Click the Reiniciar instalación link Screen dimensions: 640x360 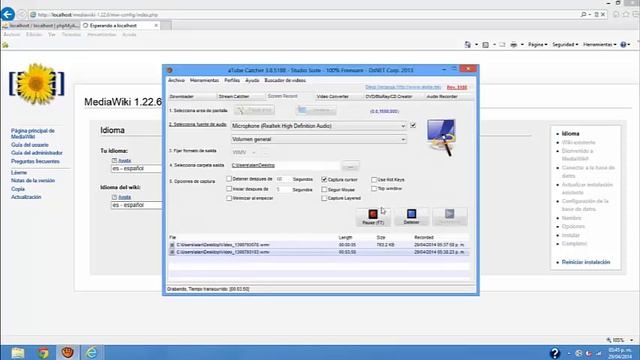(586, 262)
